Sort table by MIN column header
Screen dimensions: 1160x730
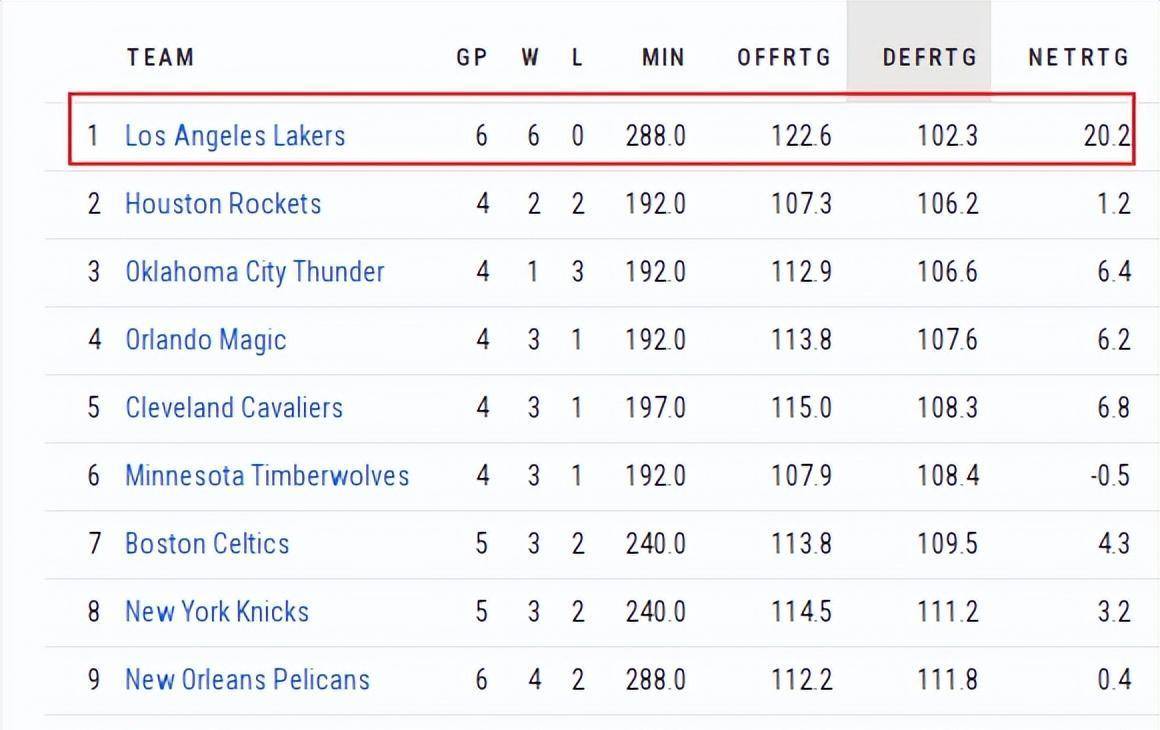(x=663, y=57)
